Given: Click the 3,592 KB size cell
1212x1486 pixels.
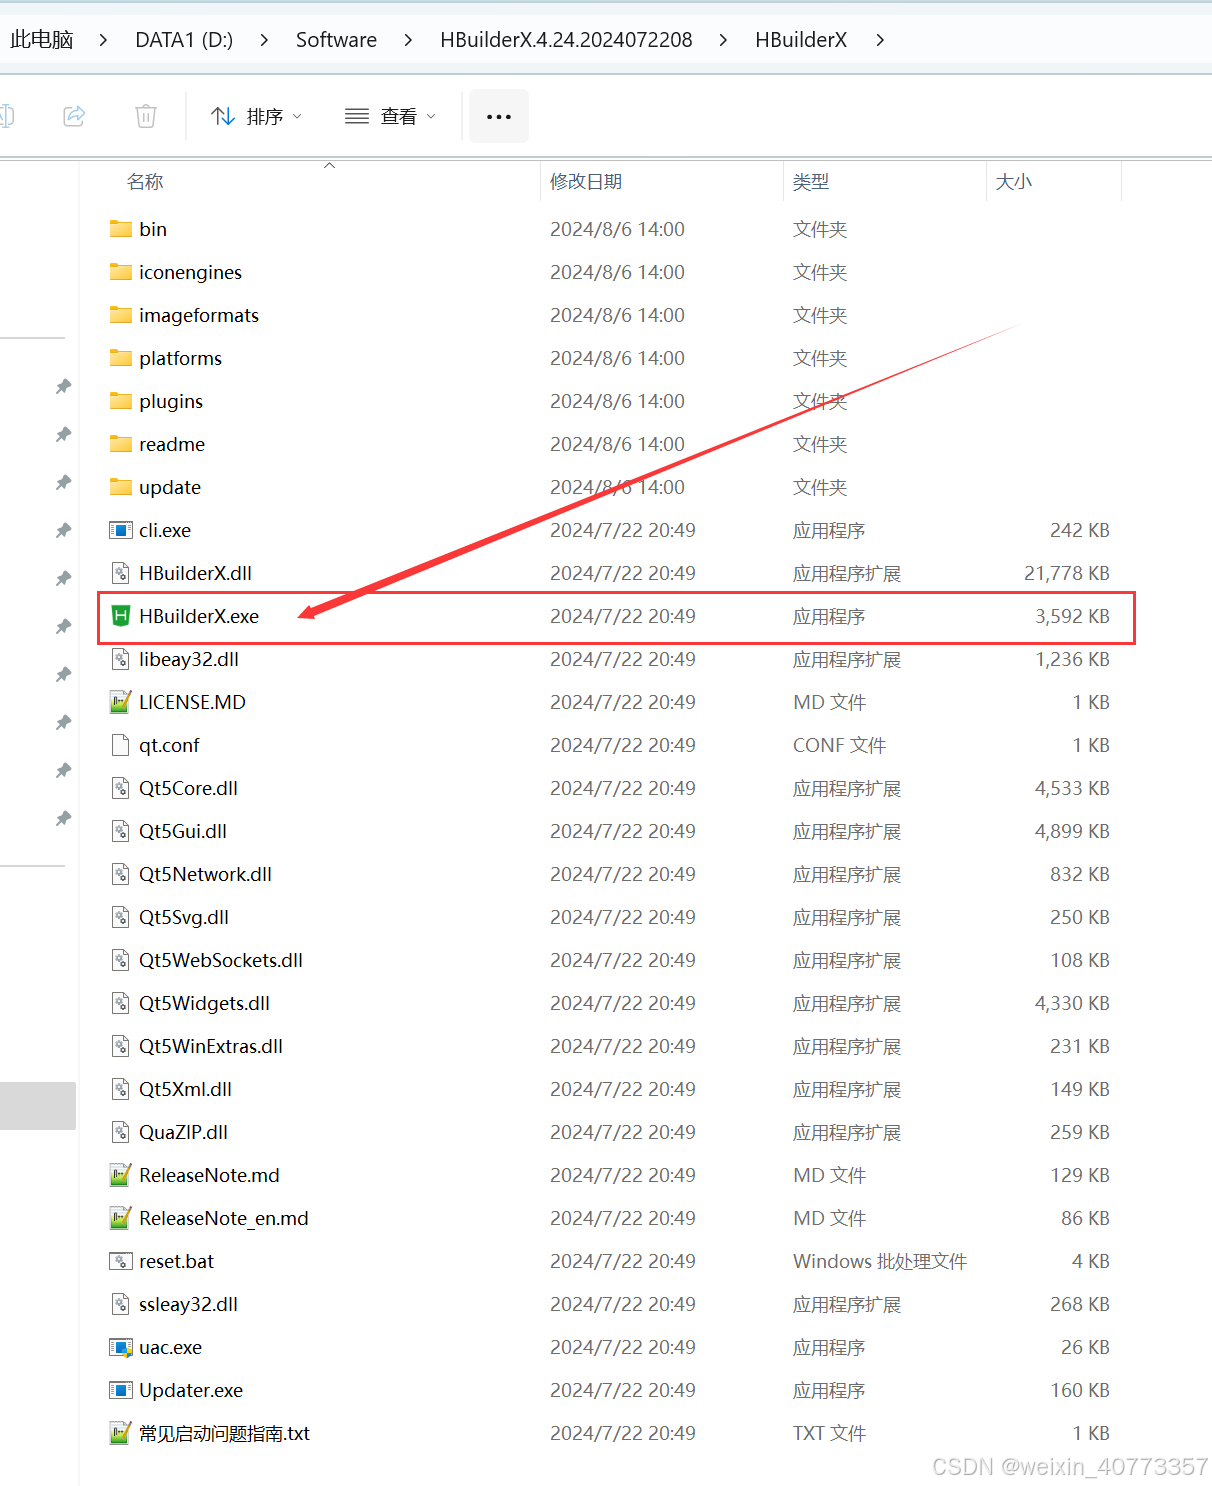Looking at the screenshot, I should point(1073,616).
